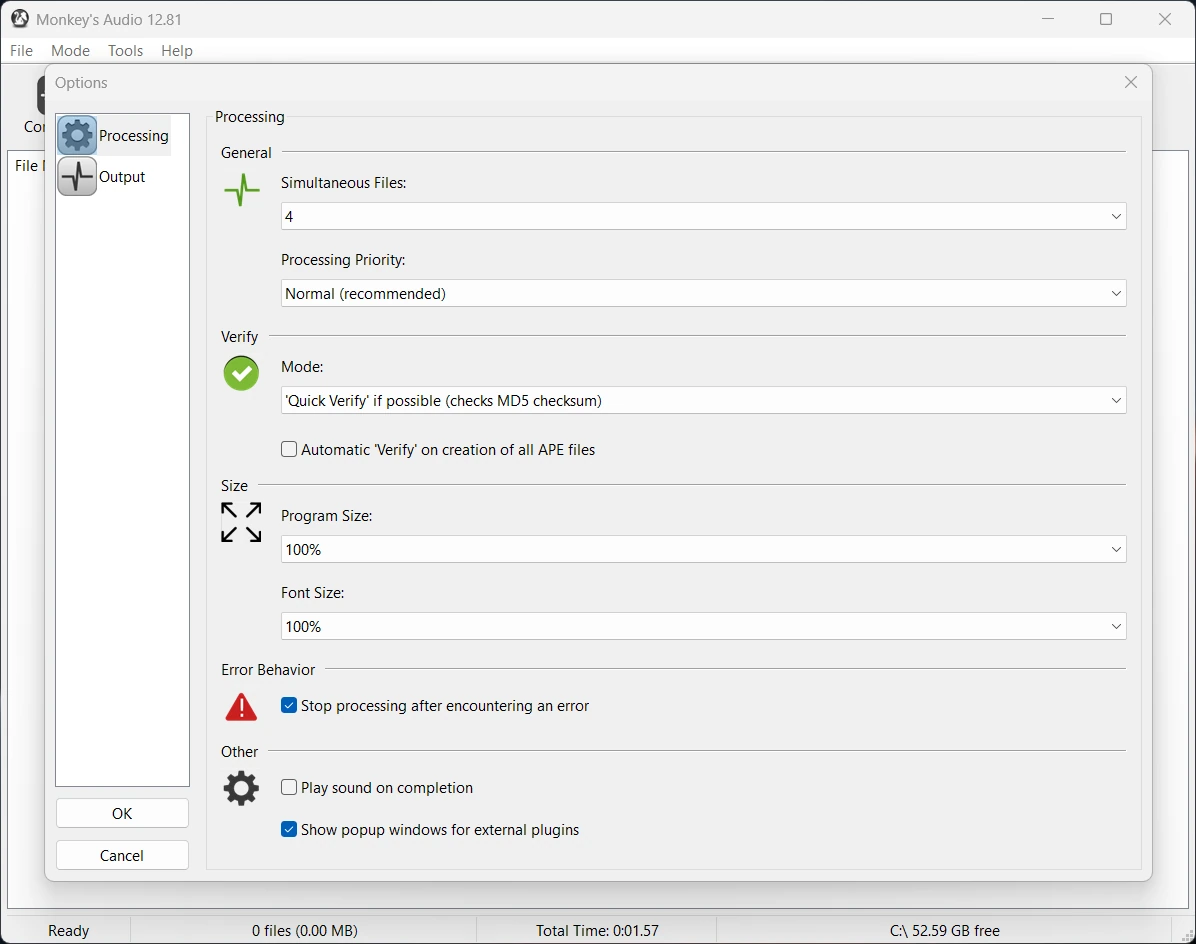Click the Cancel button
This screenshot has width=1196, height=944.
(122, 856)
